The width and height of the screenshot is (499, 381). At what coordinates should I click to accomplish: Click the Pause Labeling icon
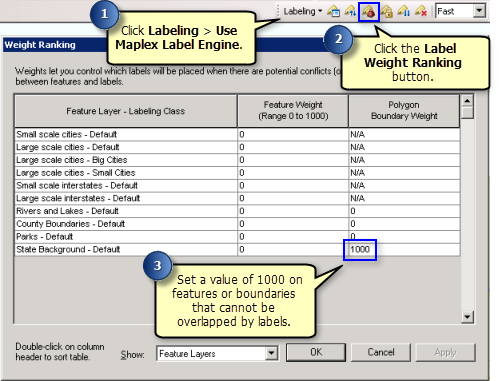(404, 12)
